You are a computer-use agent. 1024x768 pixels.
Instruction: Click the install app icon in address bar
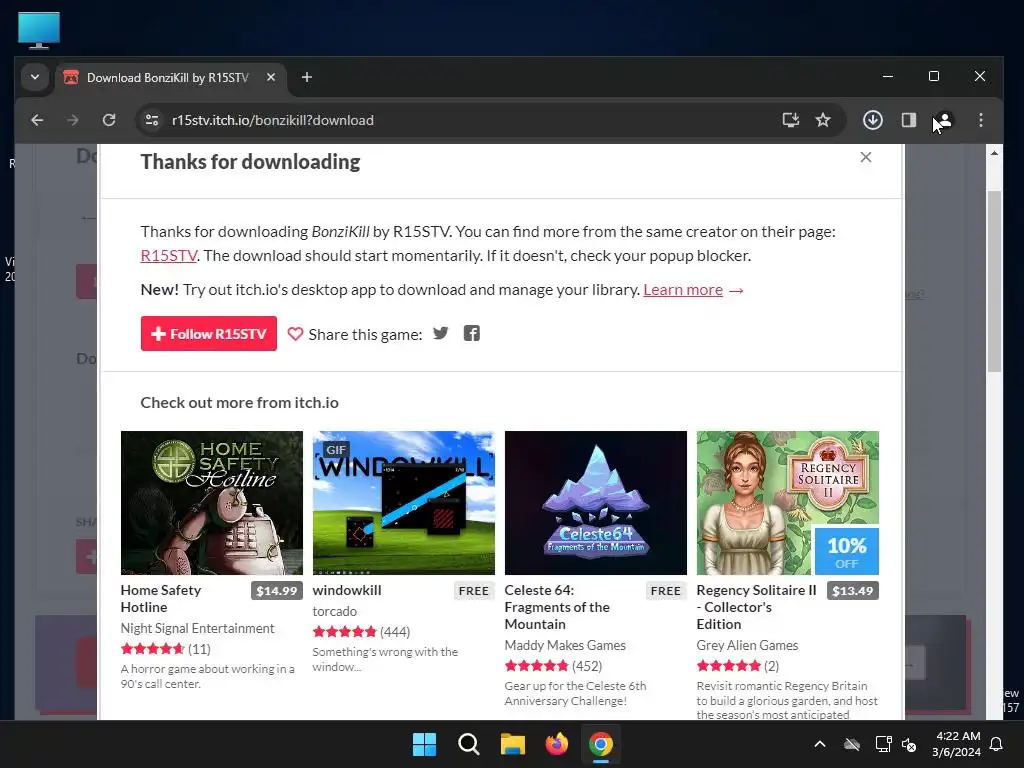pyautogui.click(x=791, y=120)
